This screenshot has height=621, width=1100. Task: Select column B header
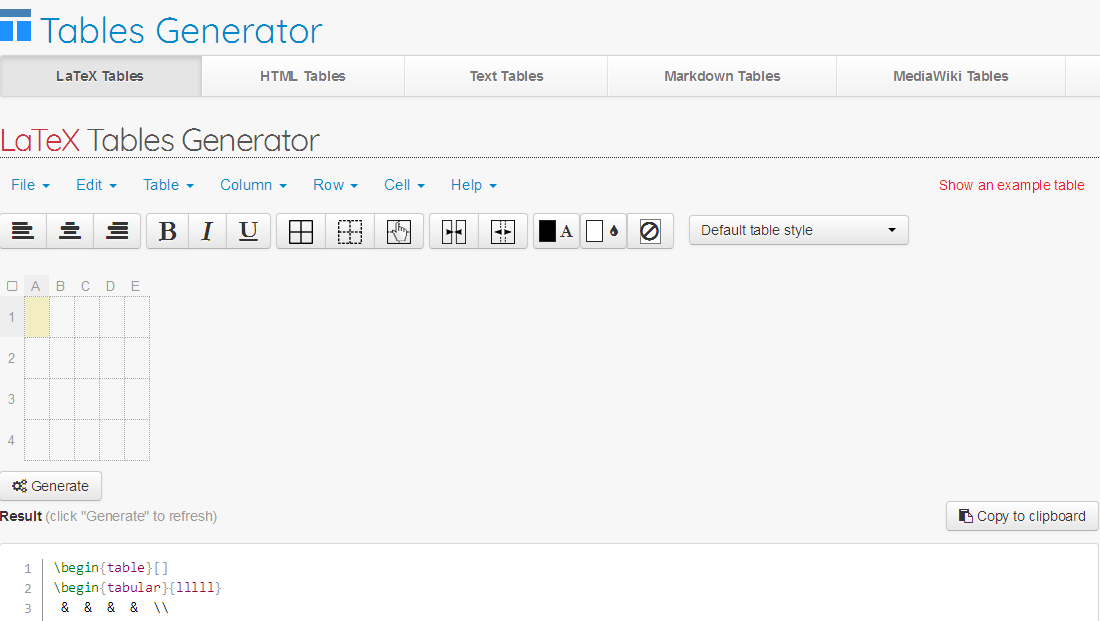coord(60,286)
